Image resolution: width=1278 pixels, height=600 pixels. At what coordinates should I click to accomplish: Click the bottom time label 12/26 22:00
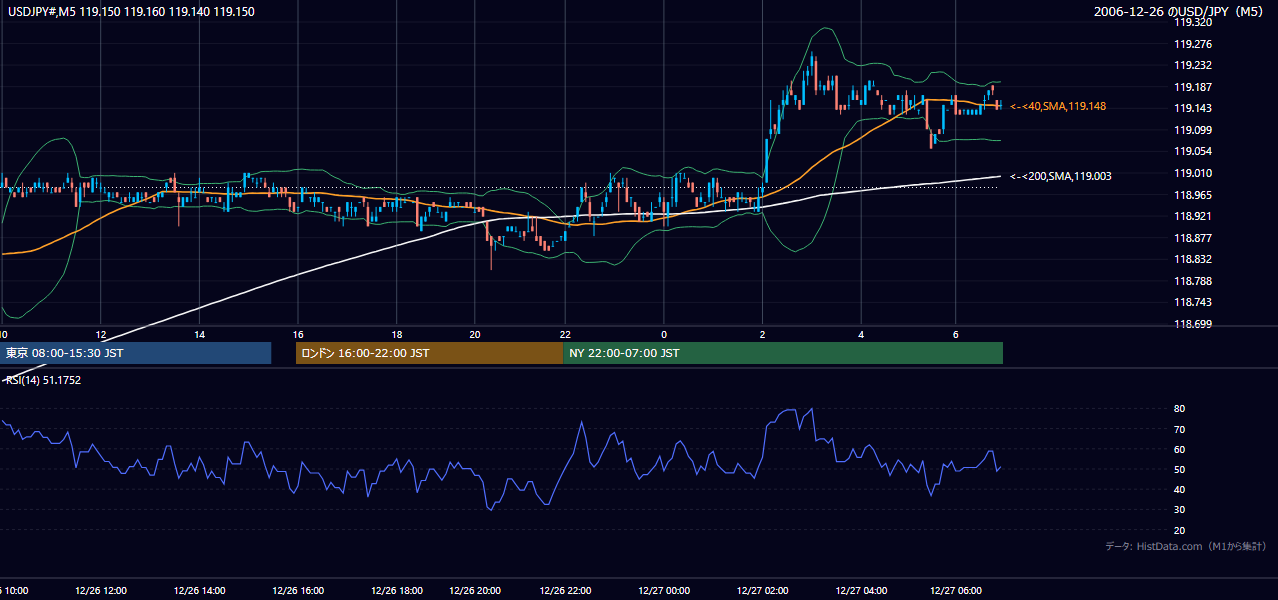point(565,591)
